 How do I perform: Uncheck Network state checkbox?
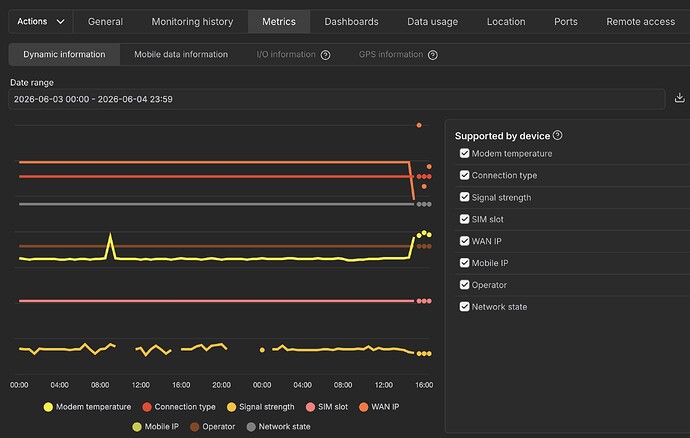464,306
